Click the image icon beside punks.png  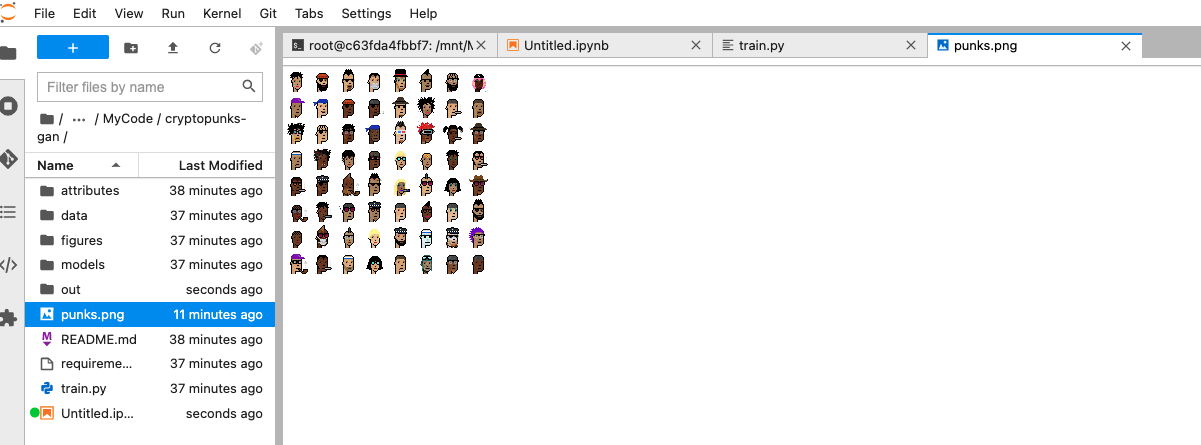tap(46, 314)
